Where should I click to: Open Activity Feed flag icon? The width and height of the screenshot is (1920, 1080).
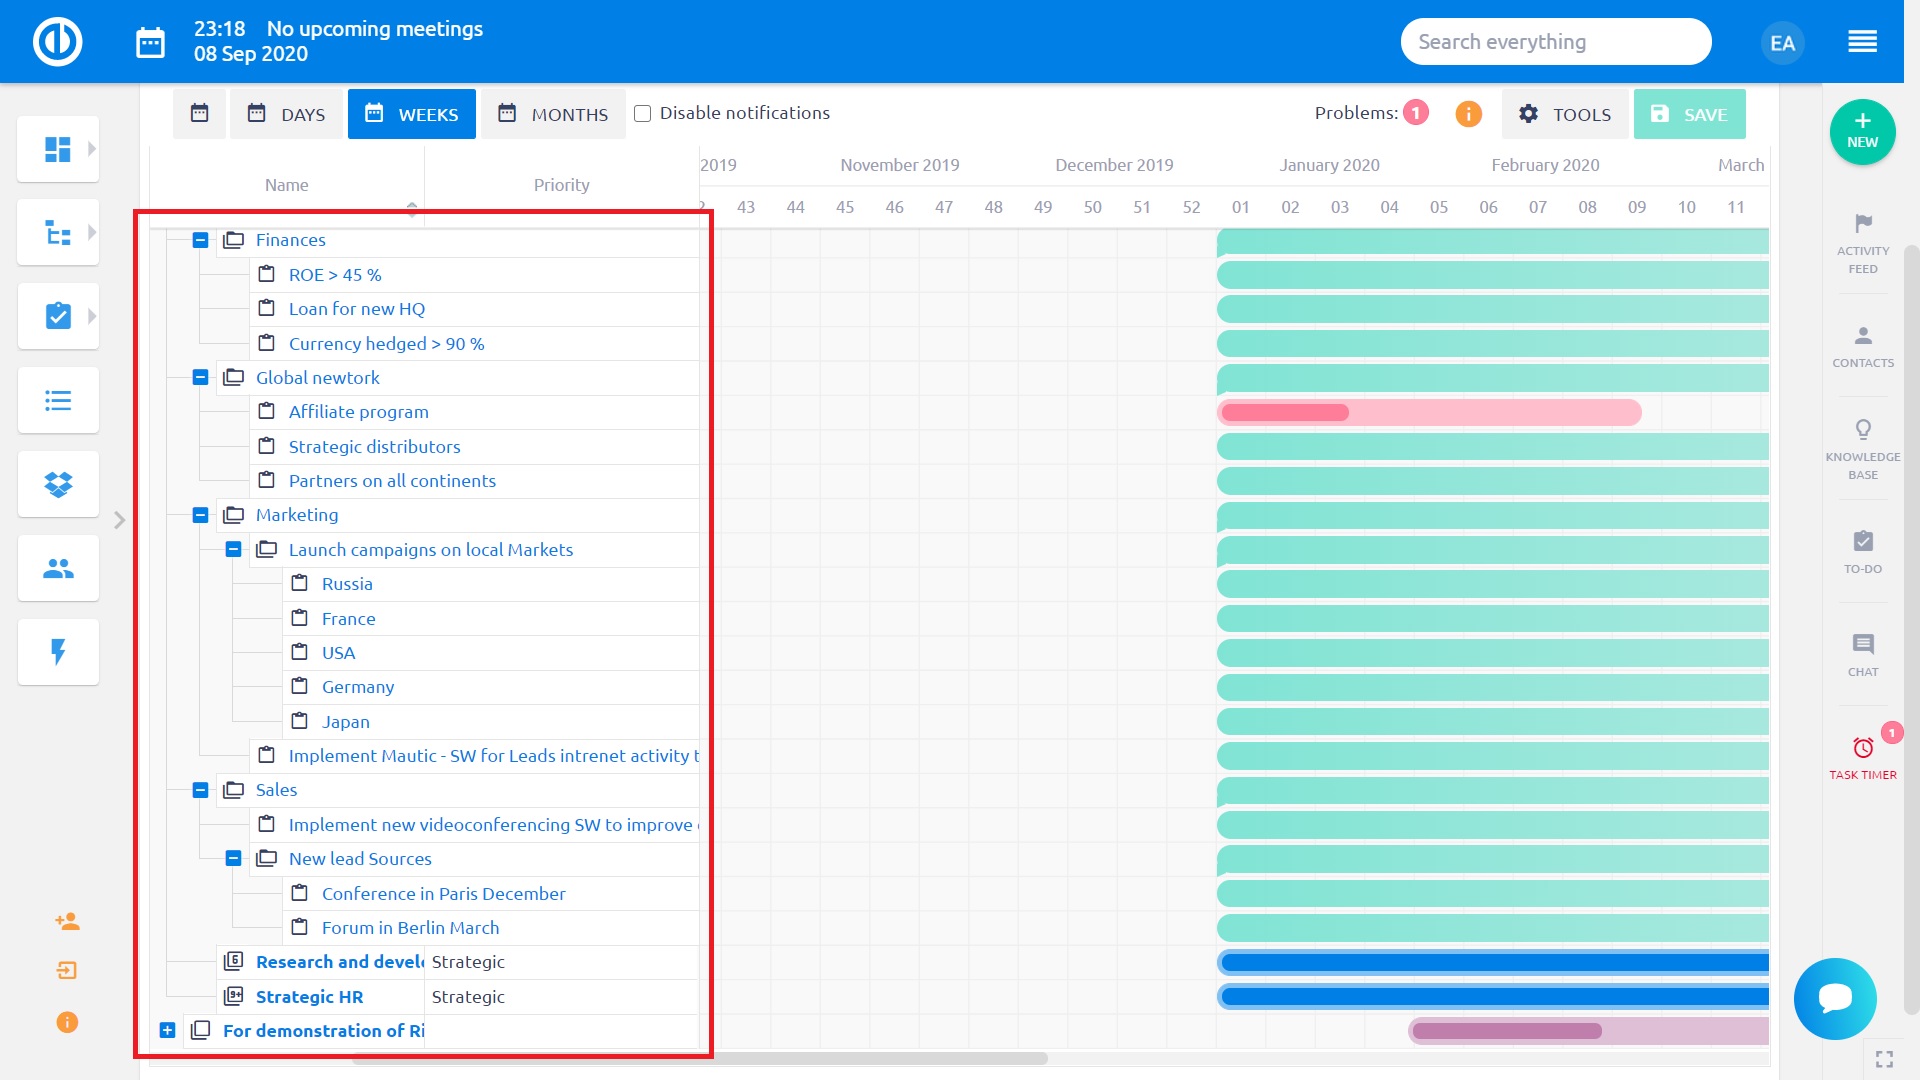(x=1863, y=223)
